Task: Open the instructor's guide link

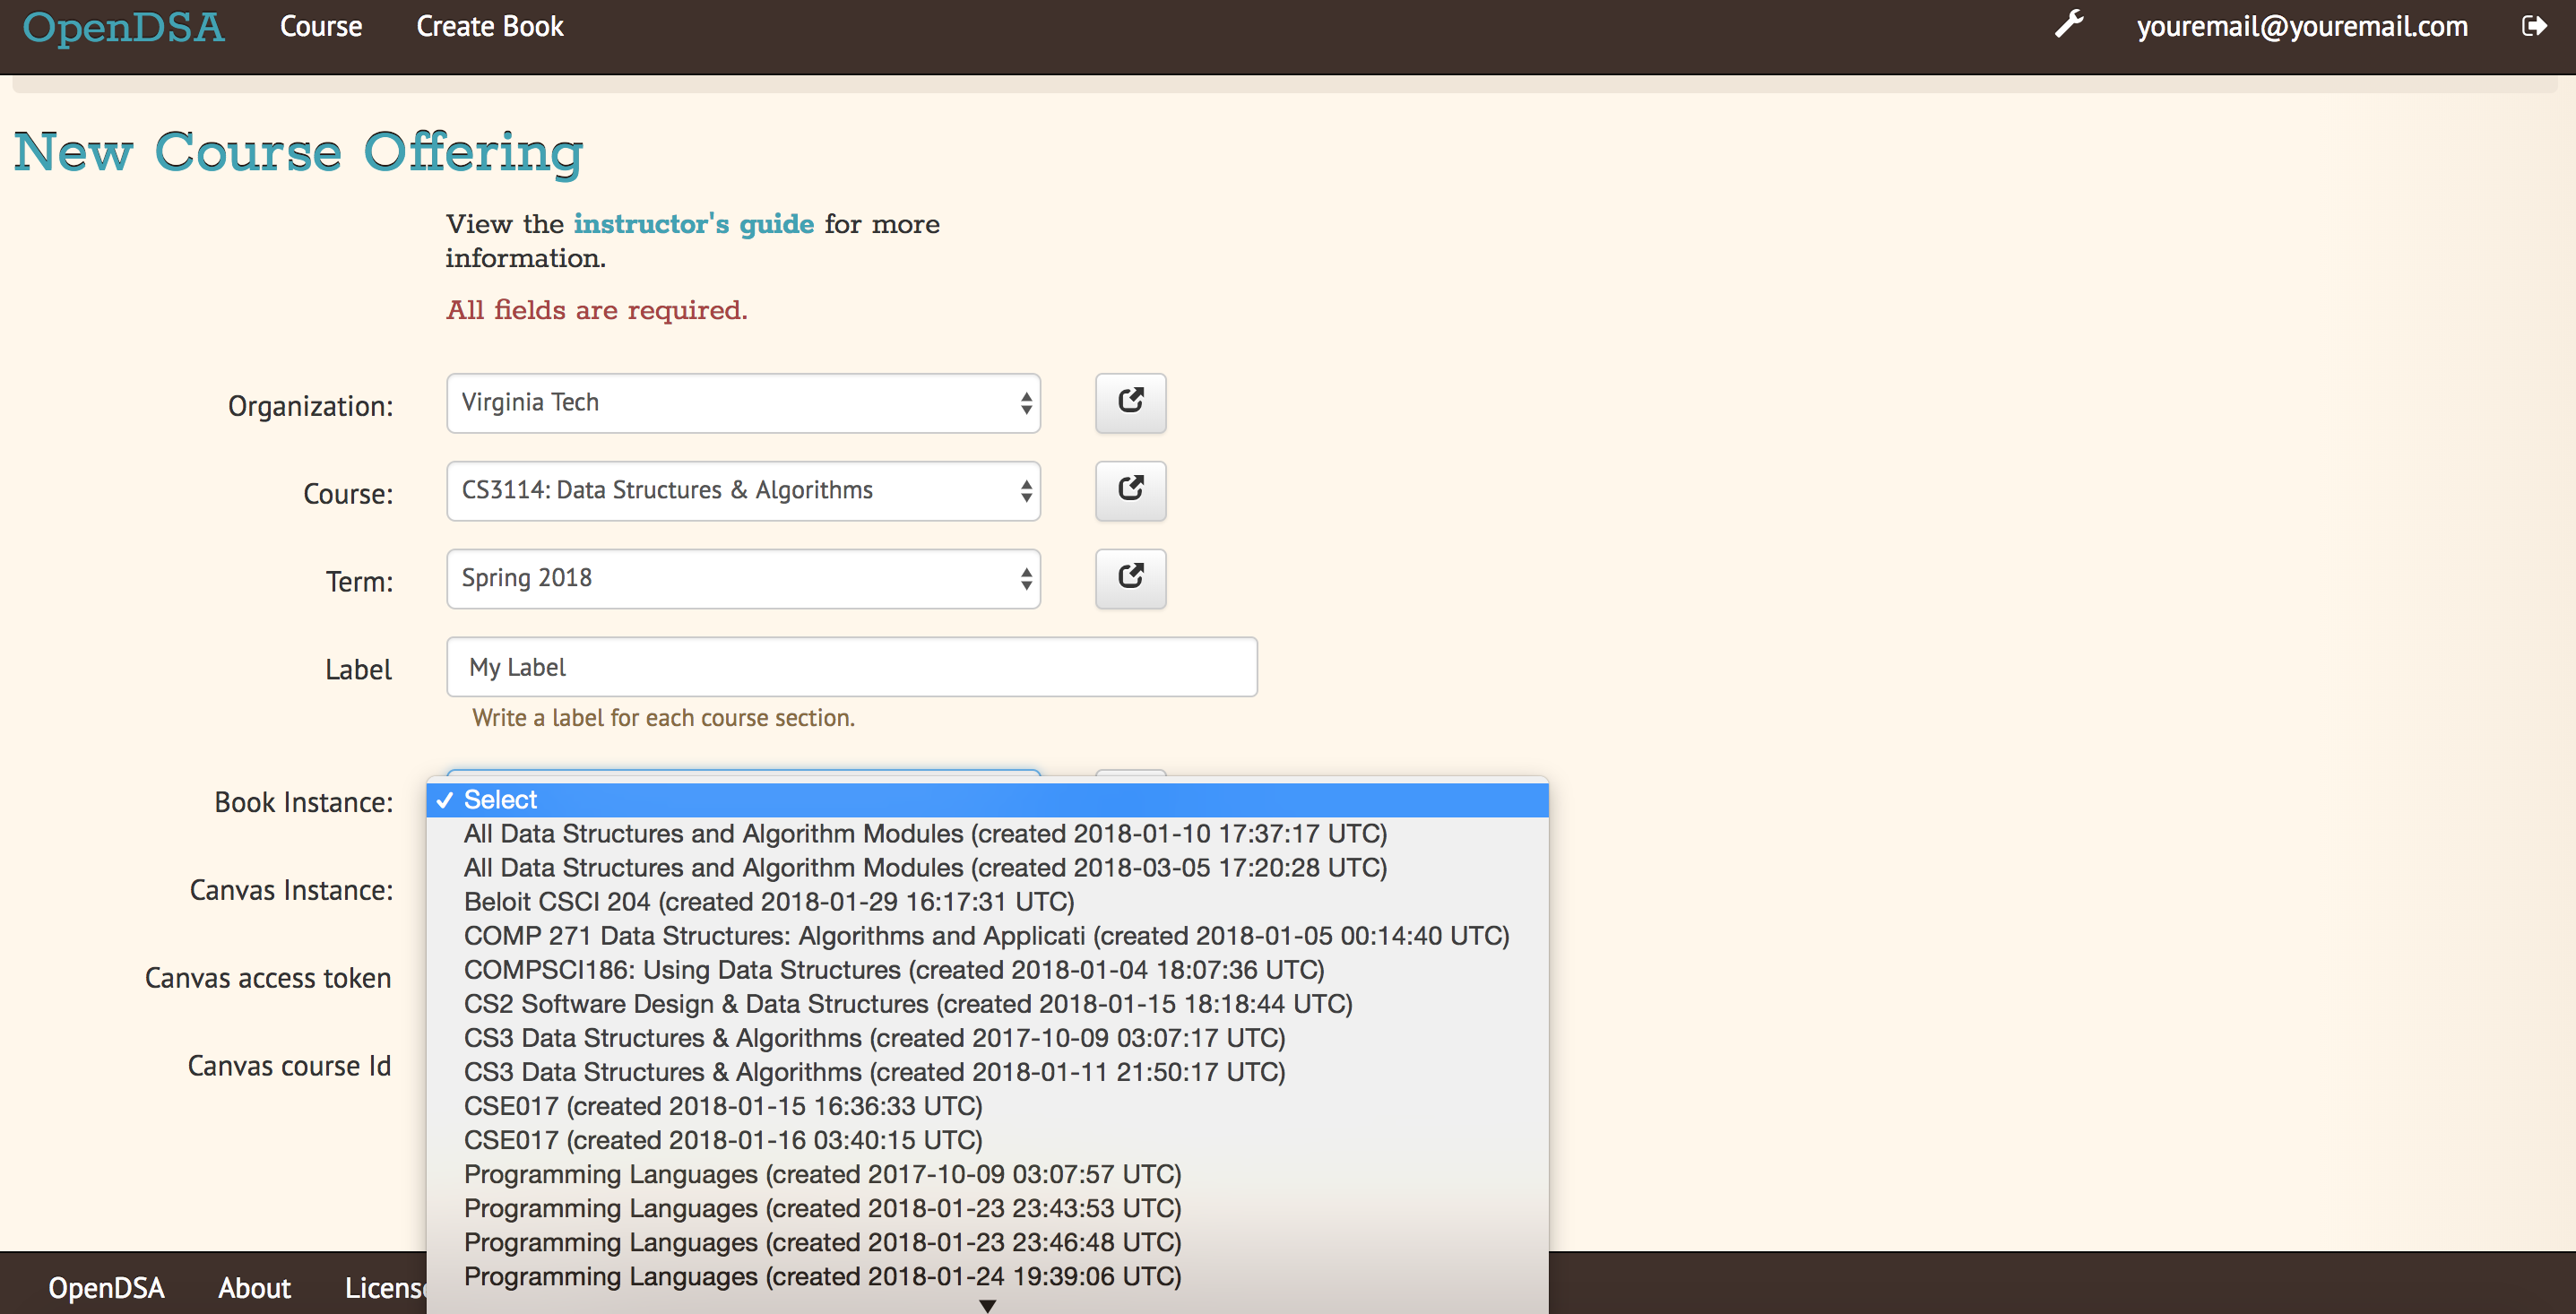Action: (x=694, y=224)
